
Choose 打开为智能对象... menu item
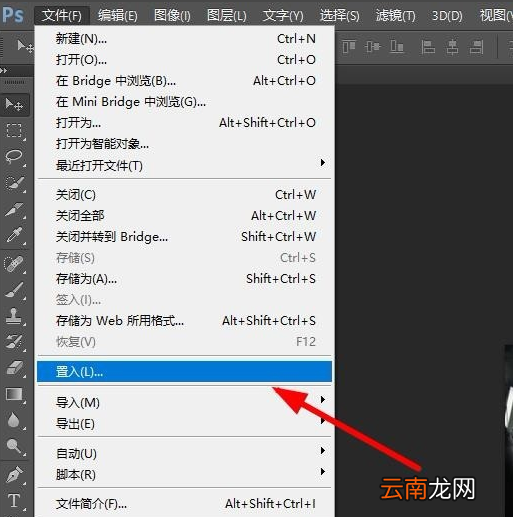coord(185,144)
